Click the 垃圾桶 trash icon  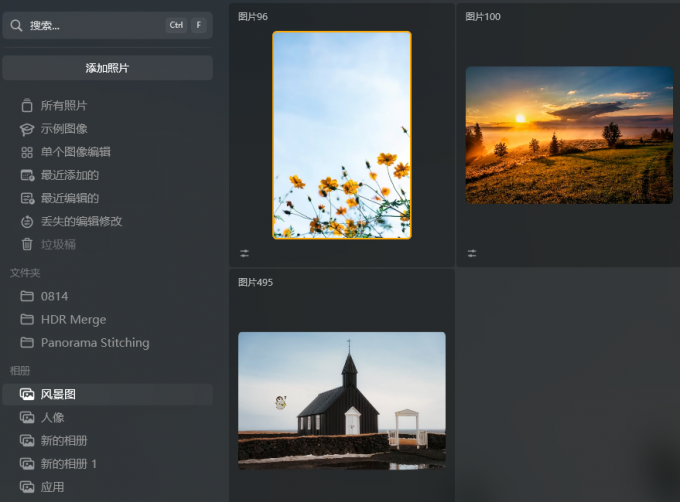tap(27, 244)
